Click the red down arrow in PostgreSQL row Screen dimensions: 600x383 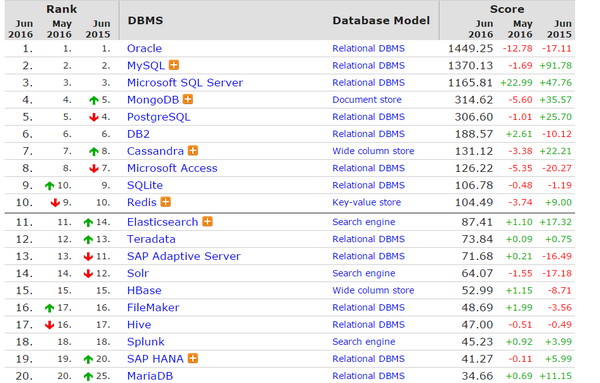tap(94, 117)
